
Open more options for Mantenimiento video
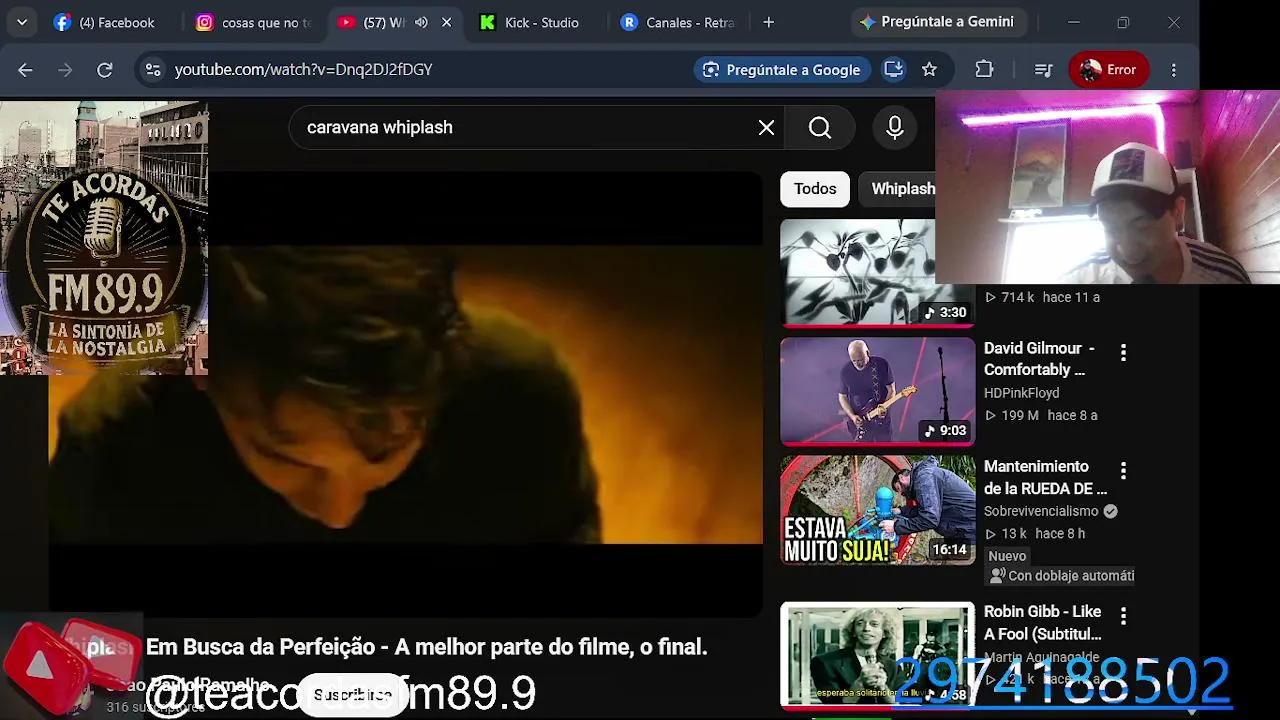tap(1123, 470)
